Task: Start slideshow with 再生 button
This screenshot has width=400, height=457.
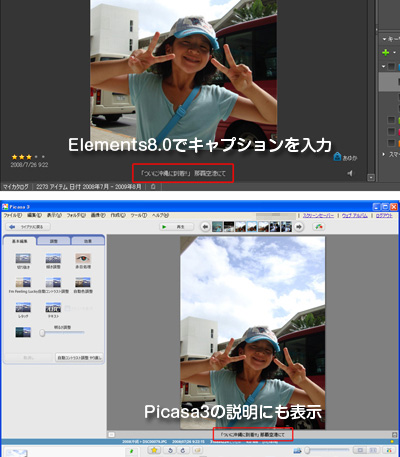Action: tap(176, 227)
